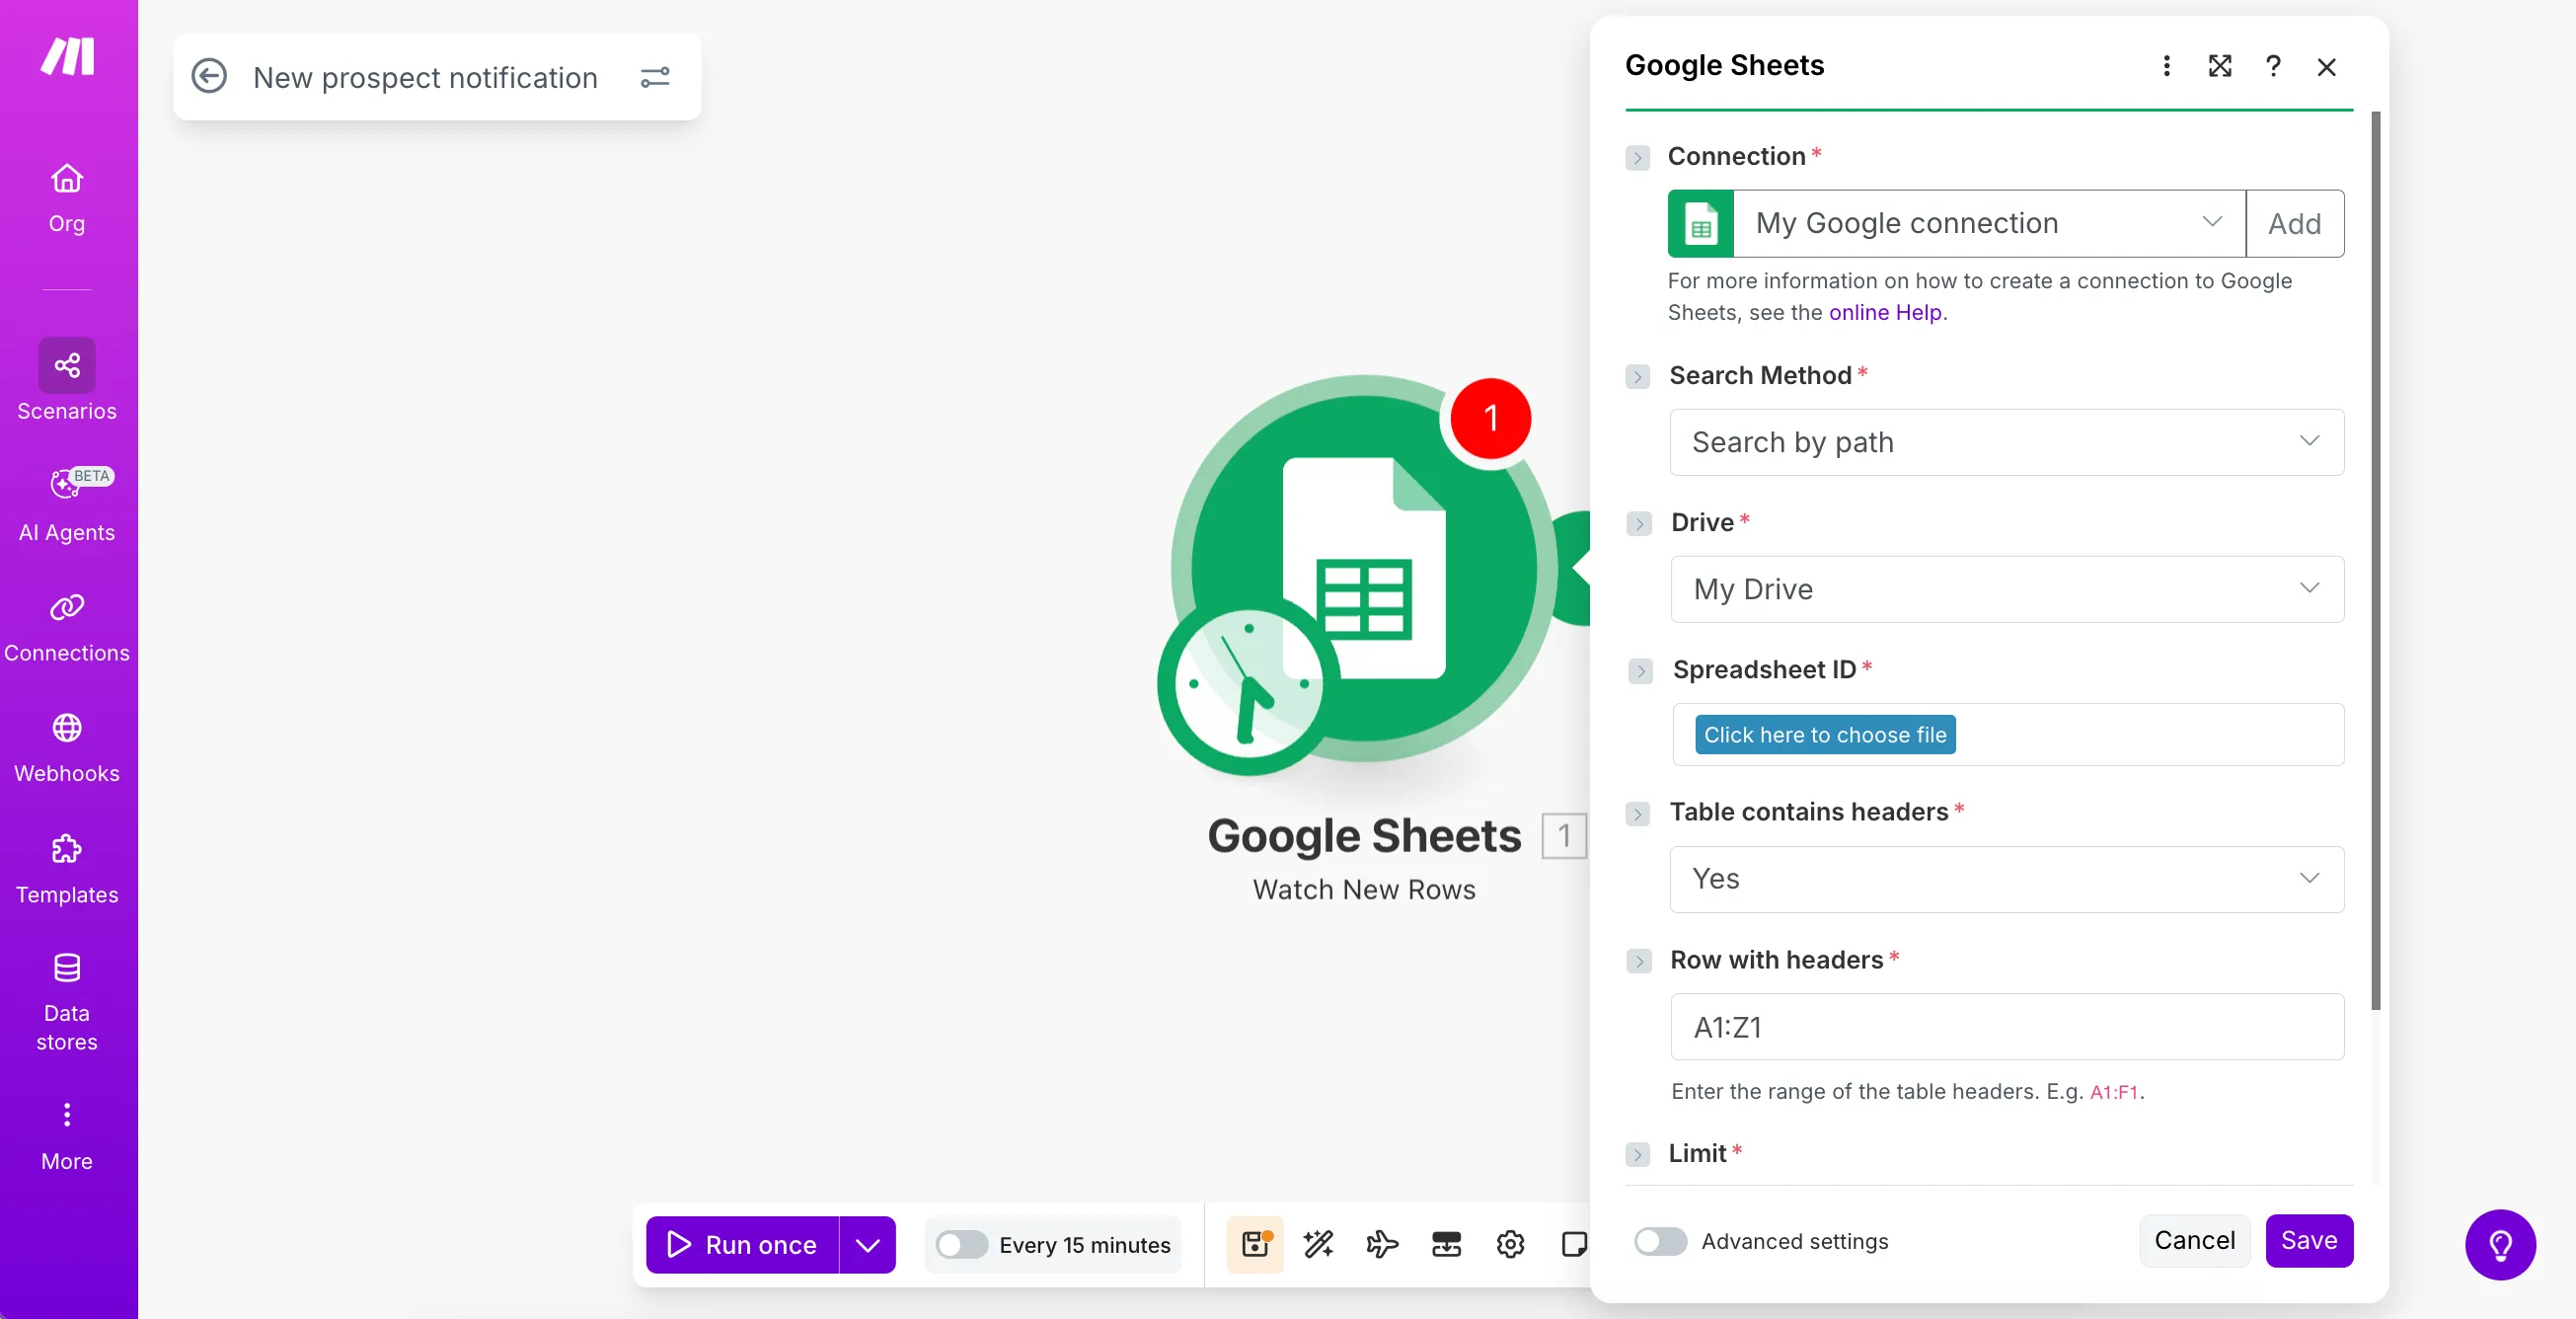
Task: Select the Google Sheets module on canvas
Action: (1364, 569)
